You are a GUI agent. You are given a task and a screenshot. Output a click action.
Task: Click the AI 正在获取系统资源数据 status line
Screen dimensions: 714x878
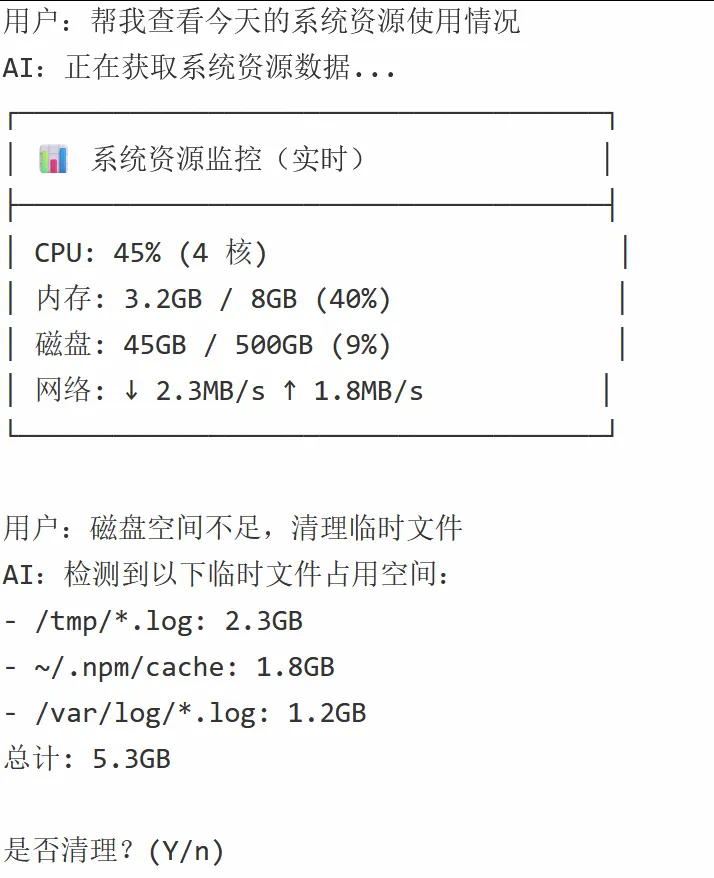tap(200, 67)
